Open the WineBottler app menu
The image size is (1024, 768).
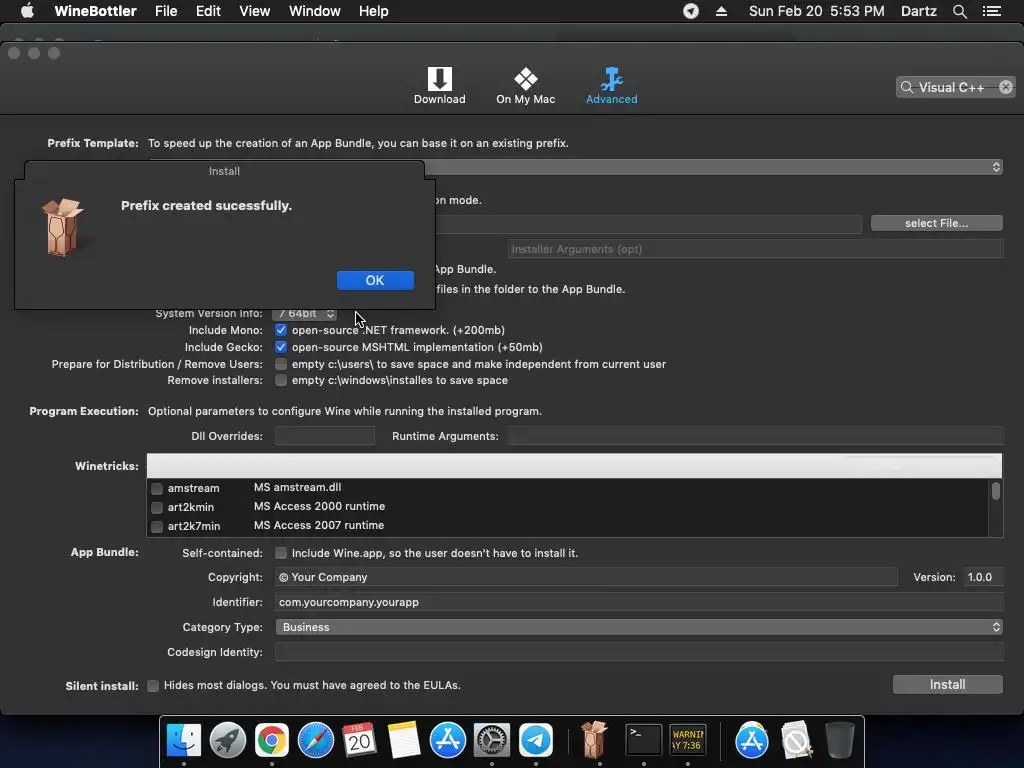(95, 11)
